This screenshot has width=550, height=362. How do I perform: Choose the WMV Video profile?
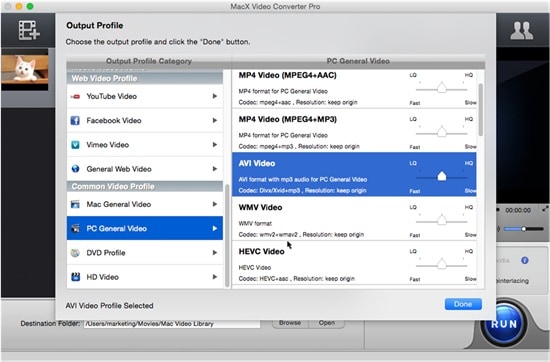coord(354,219)
